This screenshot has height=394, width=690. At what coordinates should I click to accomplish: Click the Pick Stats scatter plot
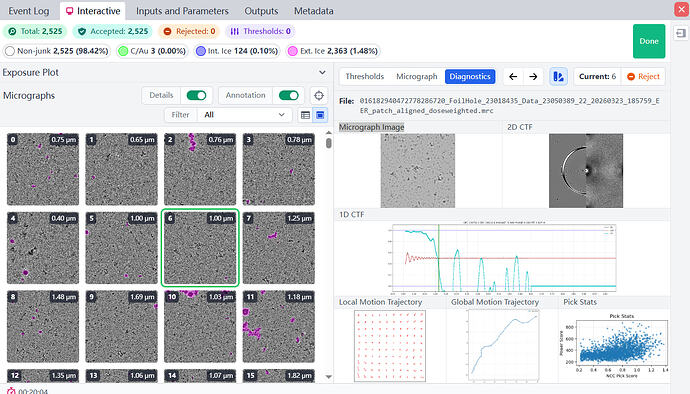tap(614, 346)
